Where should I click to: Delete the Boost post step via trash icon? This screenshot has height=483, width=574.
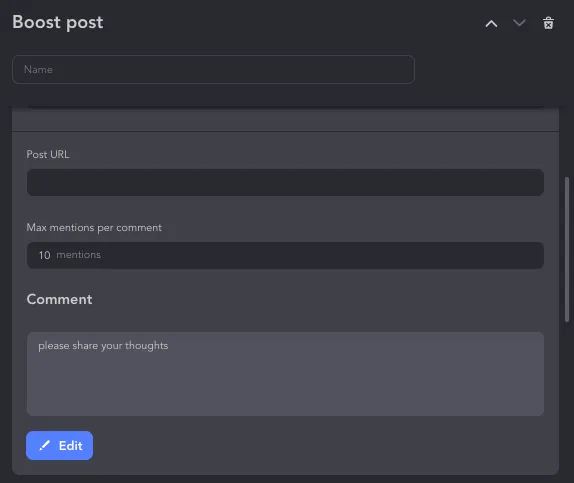(x=548, y=23)
